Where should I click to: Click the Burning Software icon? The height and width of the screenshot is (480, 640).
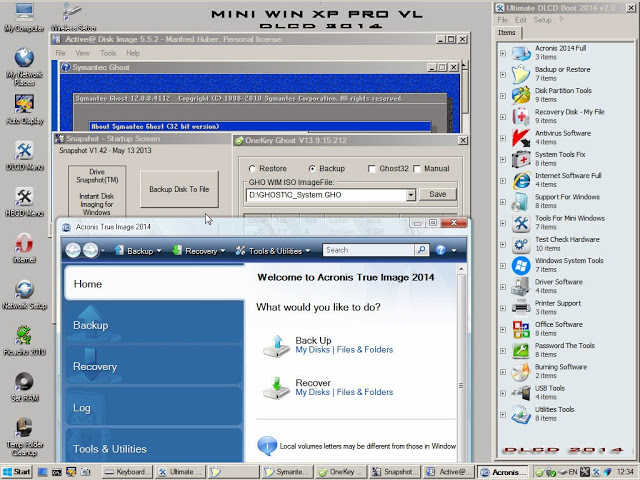[521, 371]
